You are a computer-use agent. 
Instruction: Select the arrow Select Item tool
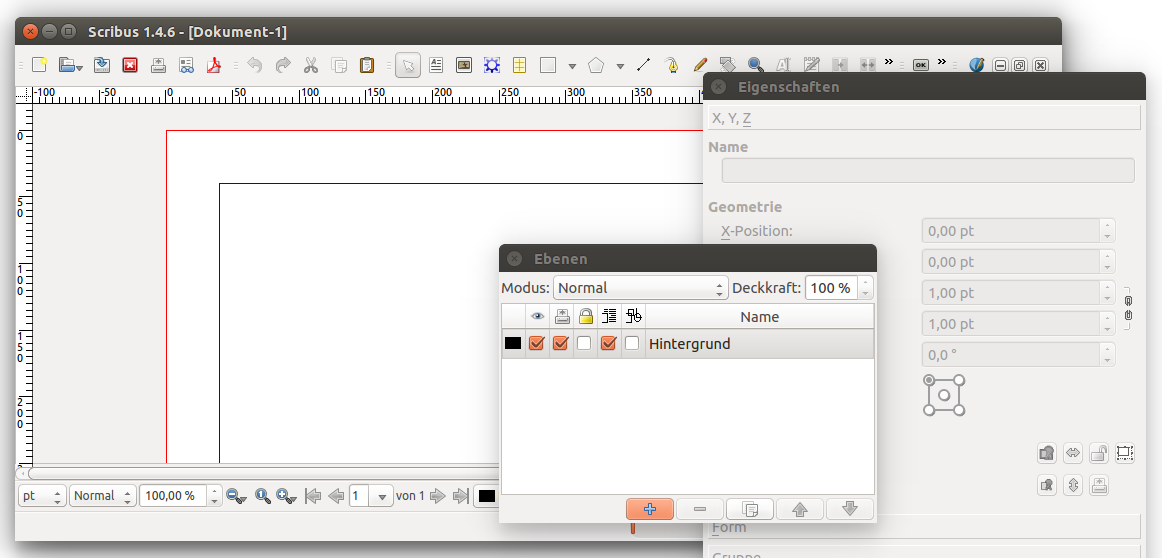(408, 65)
